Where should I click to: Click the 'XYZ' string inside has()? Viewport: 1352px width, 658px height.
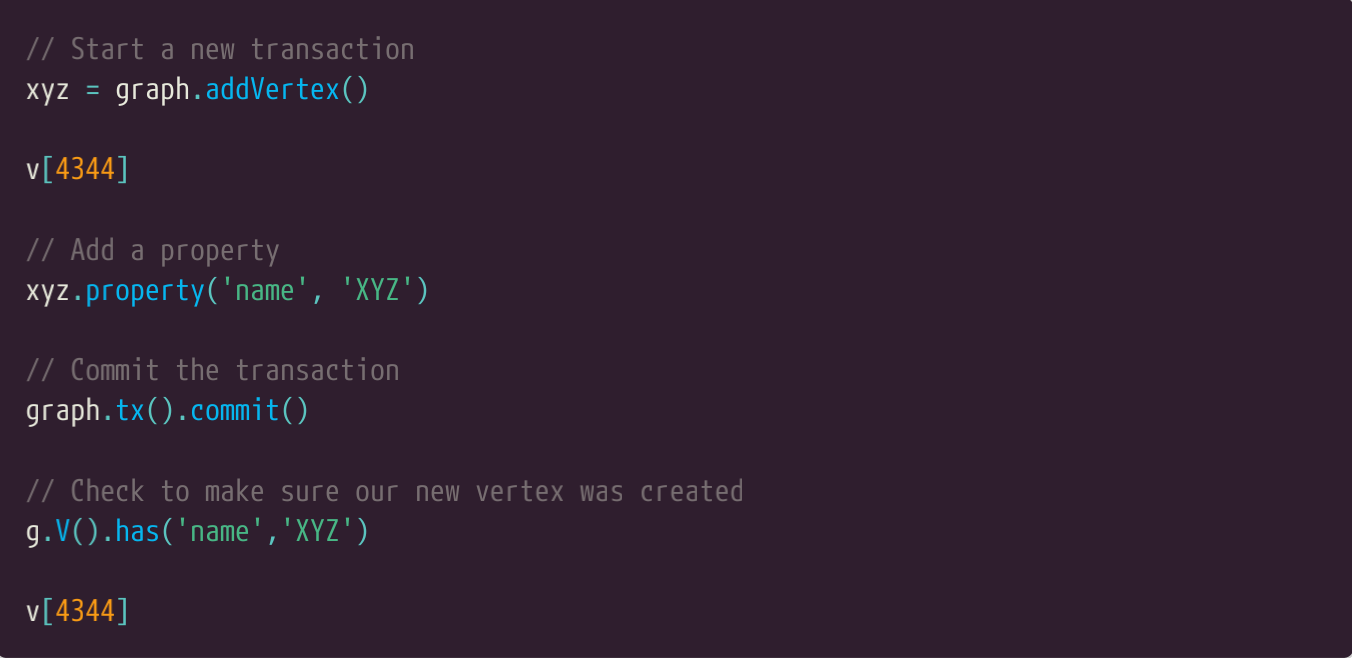[318, 531]
